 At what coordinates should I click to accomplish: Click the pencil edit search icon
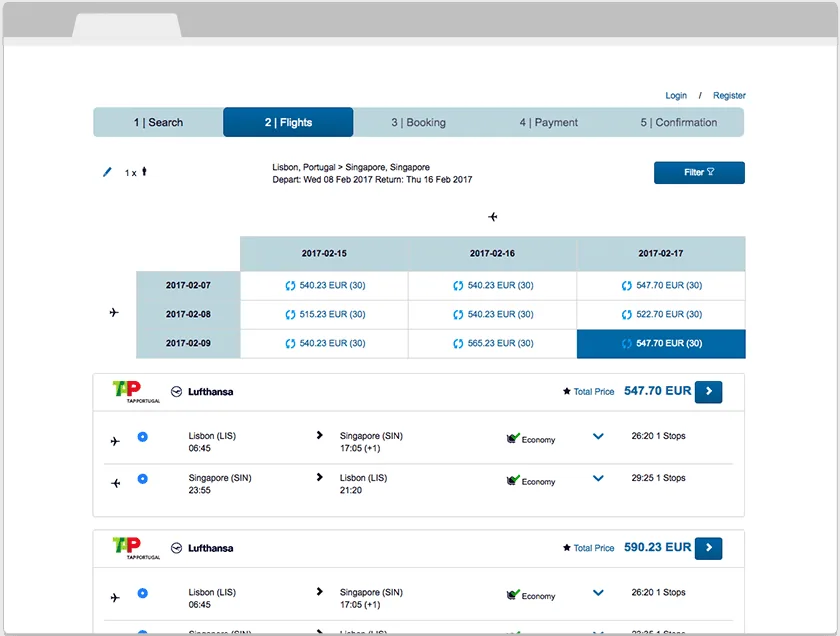(x=107, y=172)
